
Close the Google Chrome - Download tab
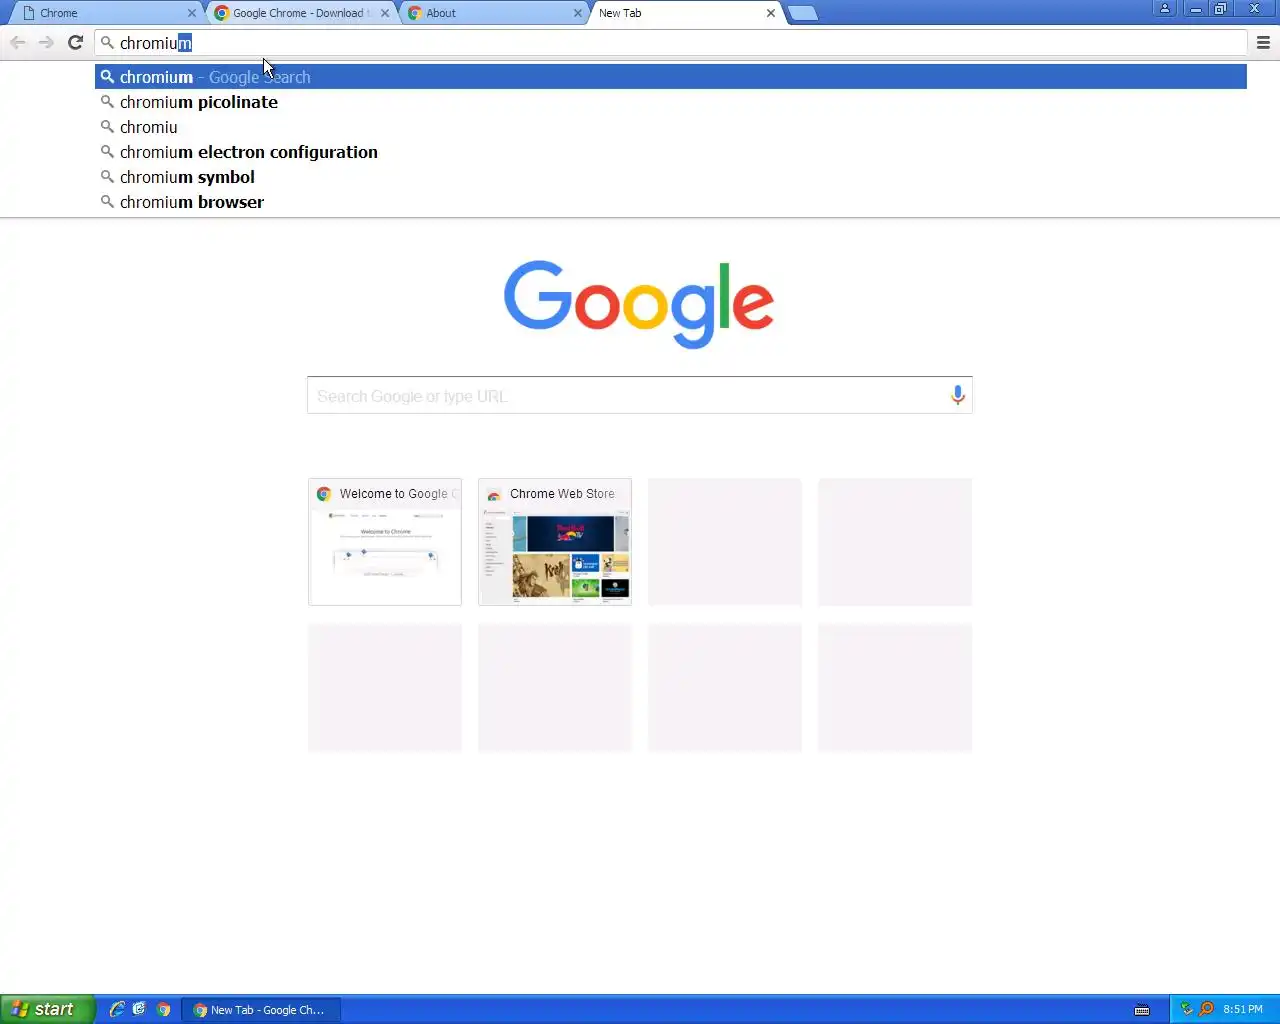click(385, 13)
